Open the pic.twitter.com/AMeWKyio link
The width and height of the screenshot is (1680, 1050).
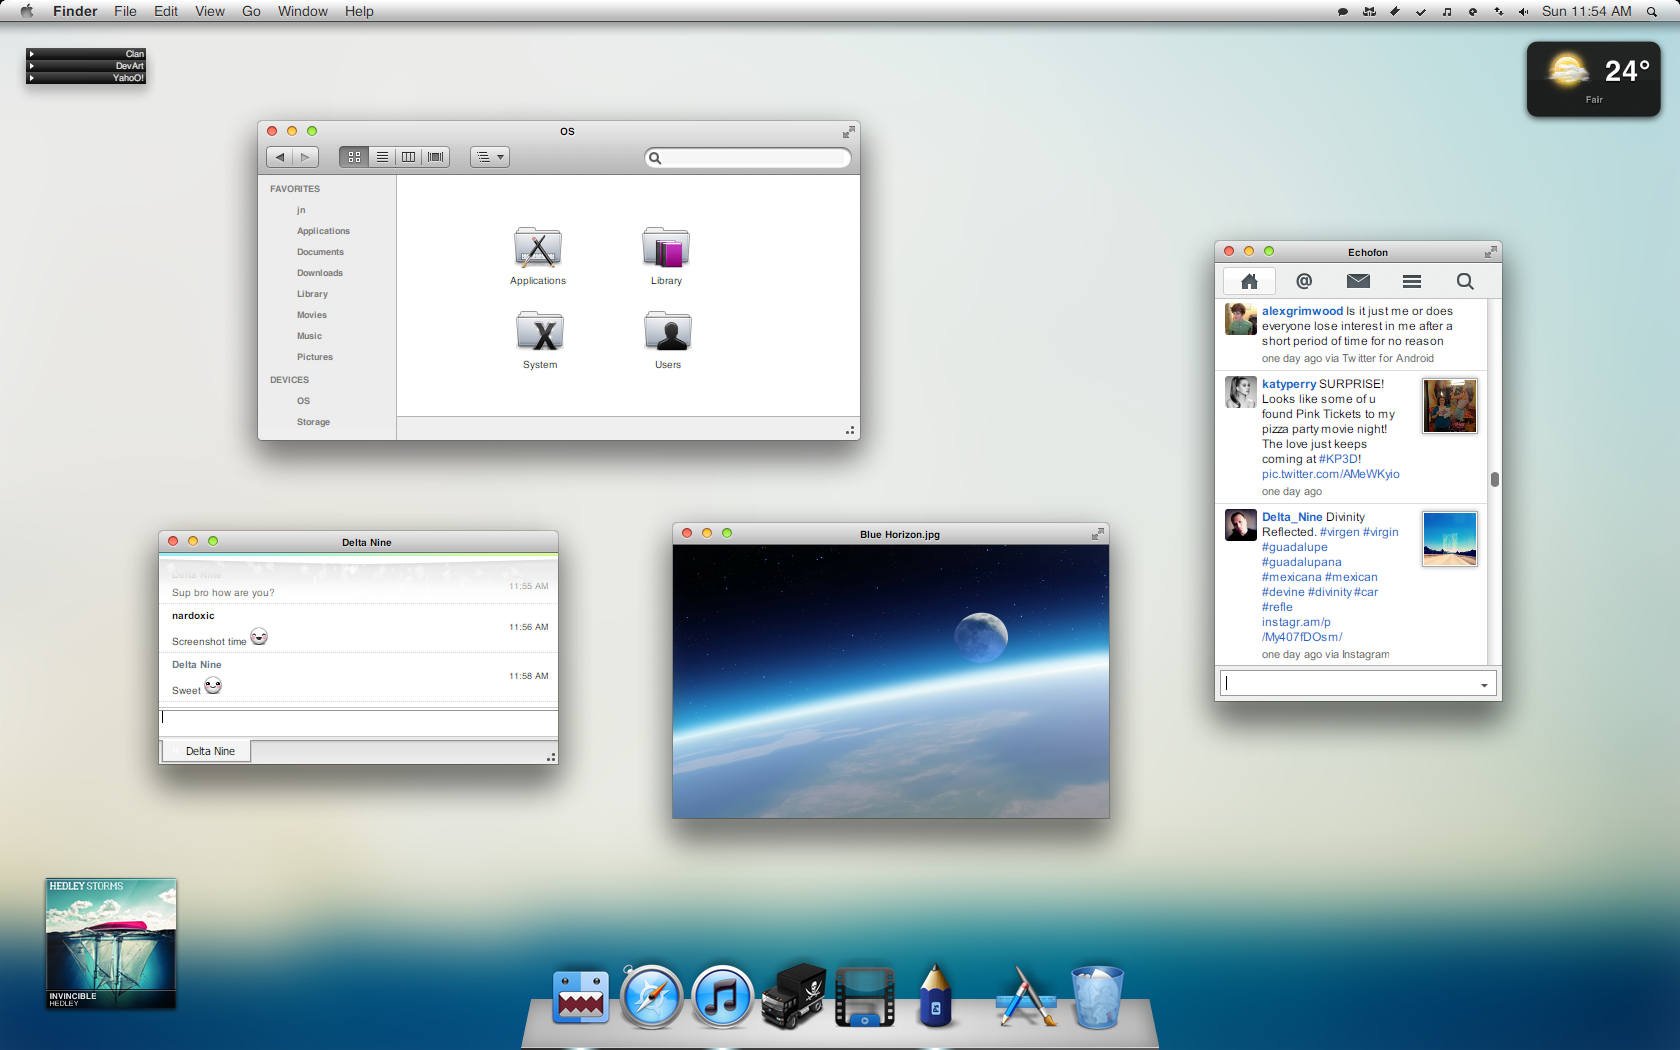click(x=1331, y=474)
